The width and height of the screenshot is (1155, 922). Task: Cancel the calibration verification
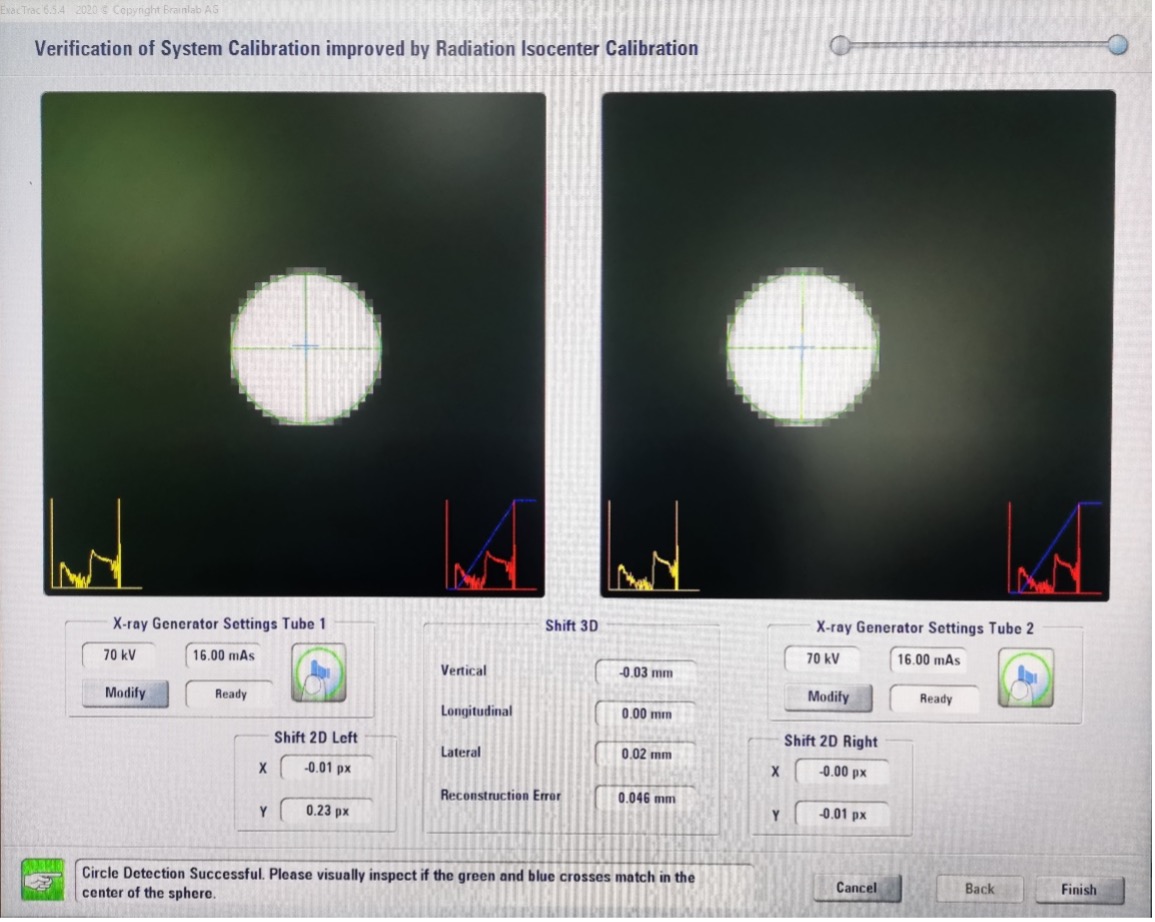click(x=856, y=888)
